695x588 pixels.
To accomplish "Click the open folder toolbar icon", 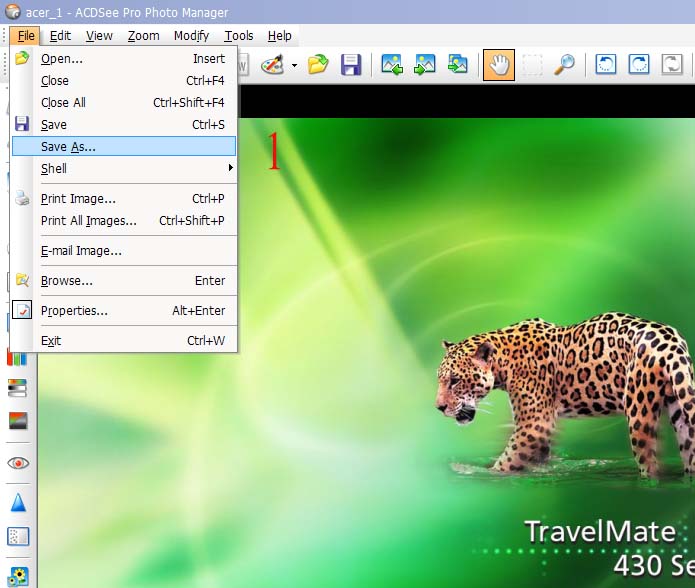I will [x=318, y=65].
